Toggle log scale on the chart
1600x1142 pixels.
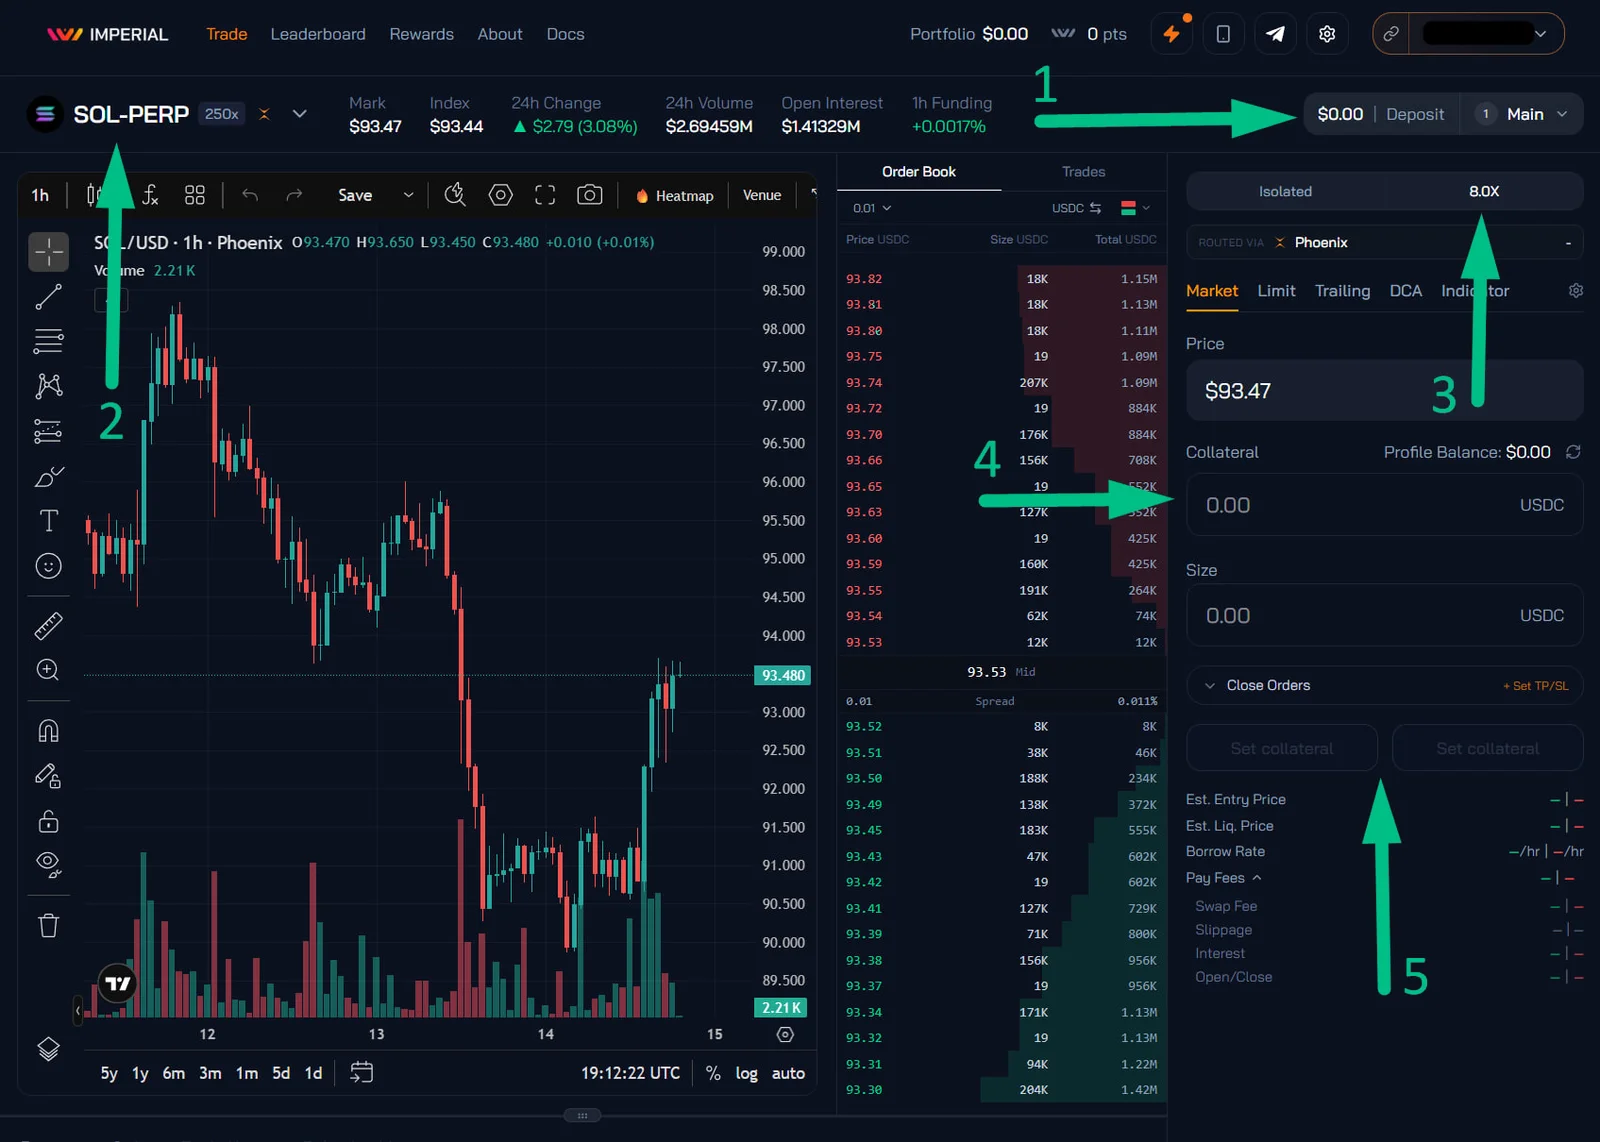pyautogui.click(x=746, y=1073)
